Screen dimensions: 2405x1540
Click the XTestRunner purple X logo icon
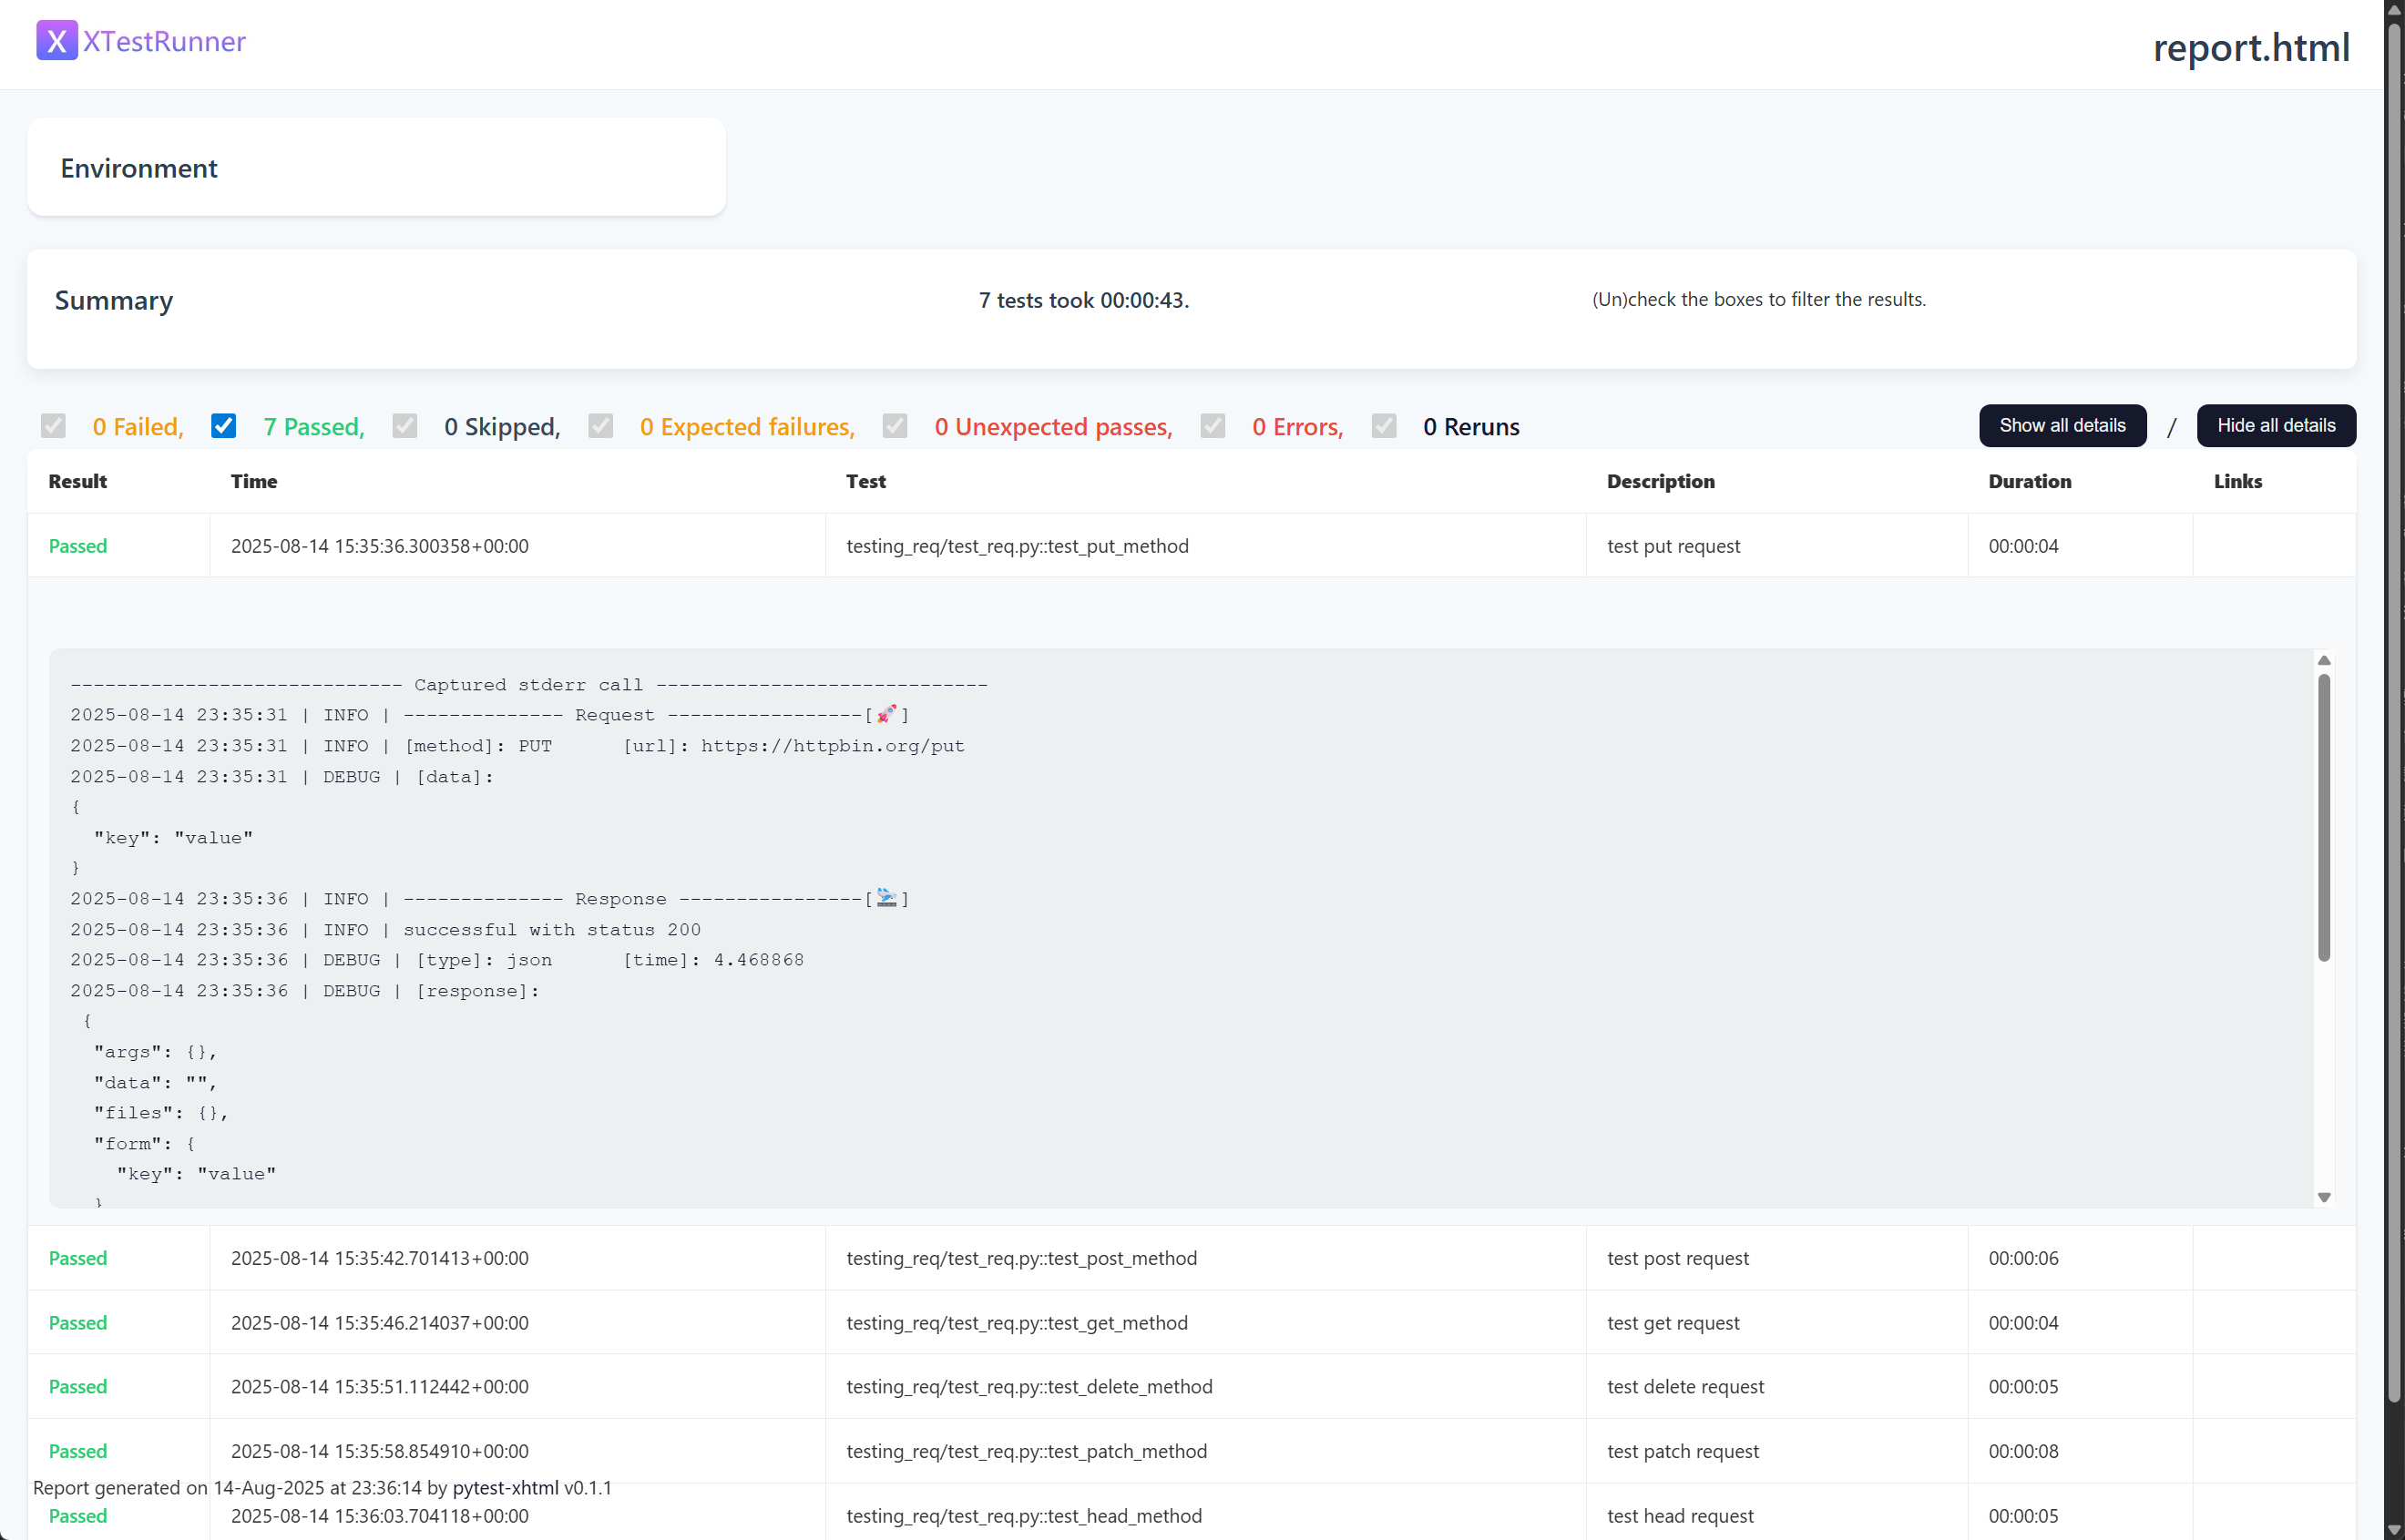pos(56,41)
